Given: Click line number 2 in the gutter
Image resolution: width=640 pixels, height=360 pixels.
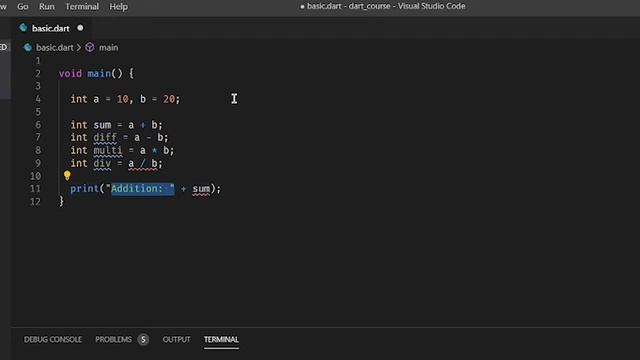Looking at the screenshot, I should point(38,74).
